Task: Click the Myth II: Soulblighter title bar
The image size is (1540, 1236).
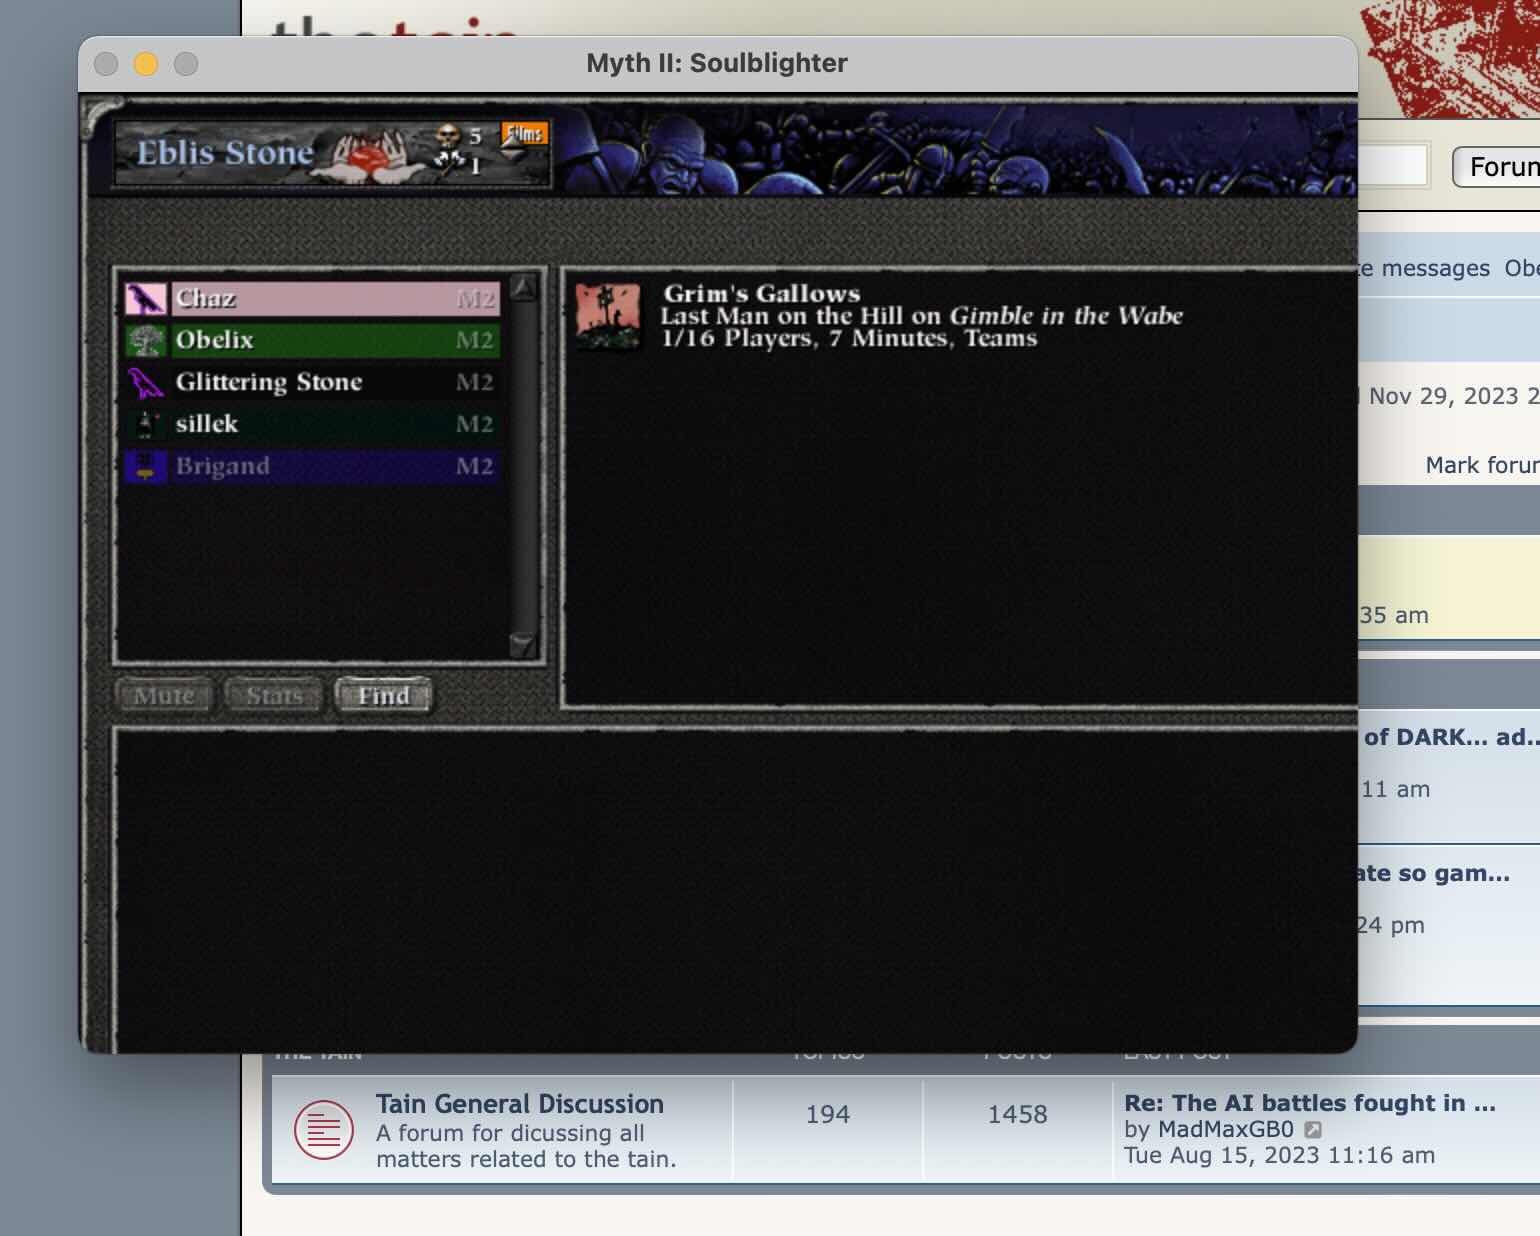Action: (x=717, y=63)
